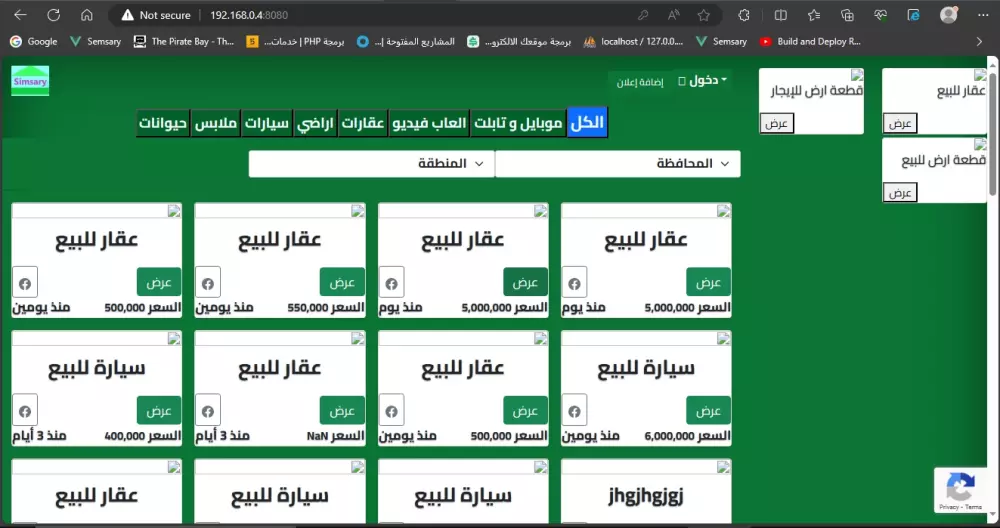Click عرض under قطعة ارض للإيجار ad
This screenshot has width=1000, height=528.
pos(776,123)
